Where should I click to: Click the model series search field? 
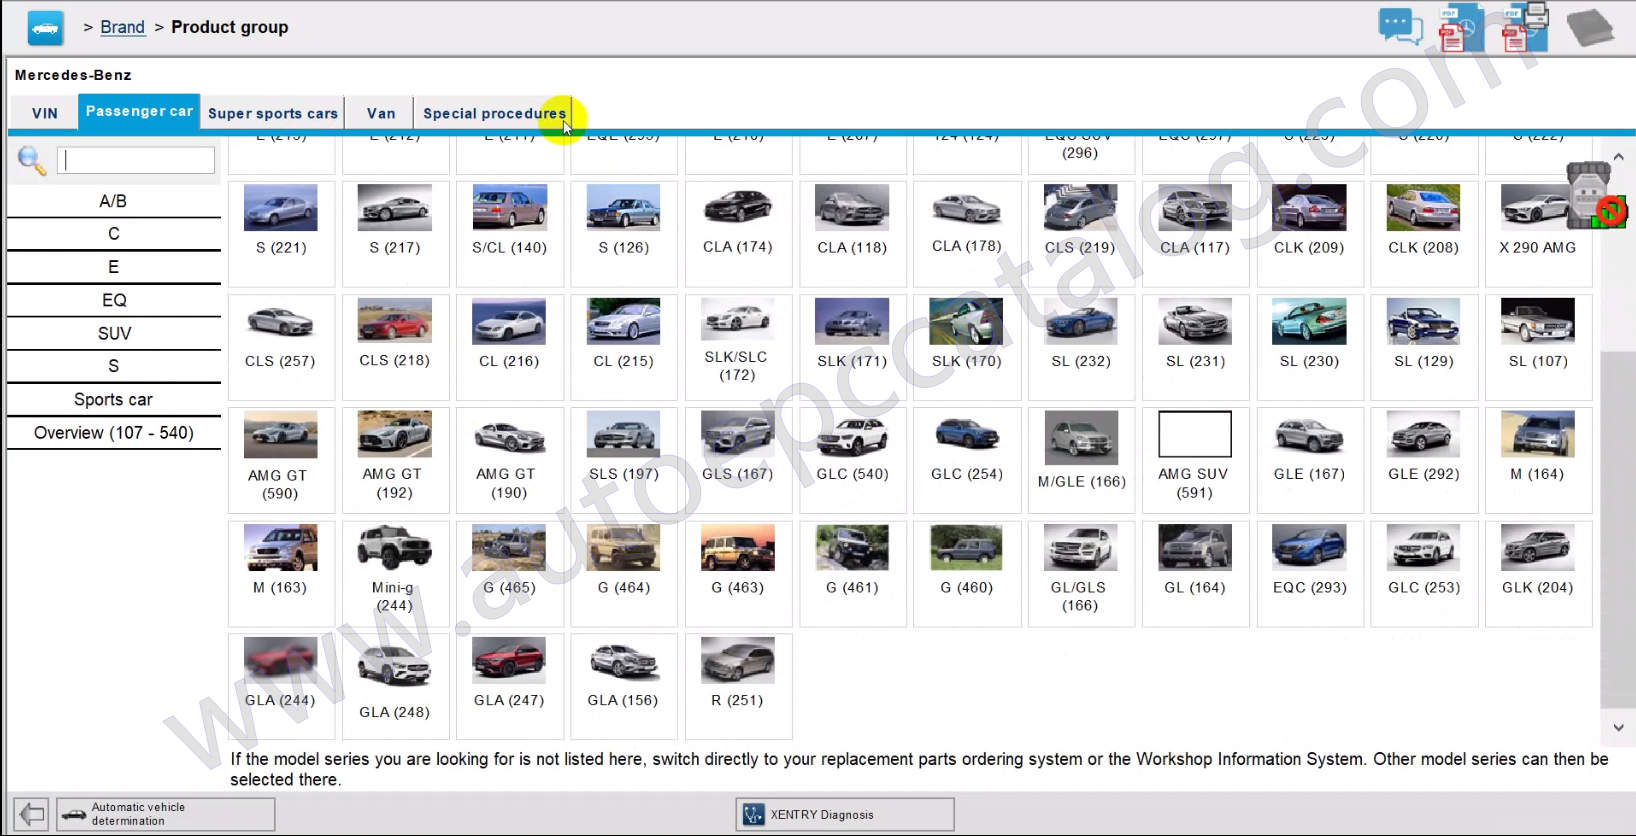click(x=136, y=160)
